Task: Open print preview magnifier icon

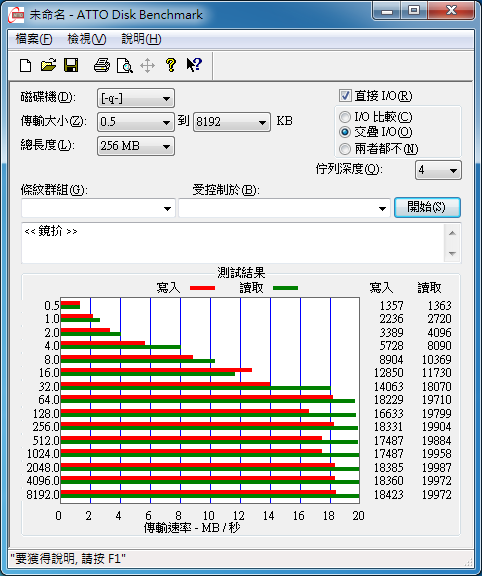Action: [x=125, y=66]
